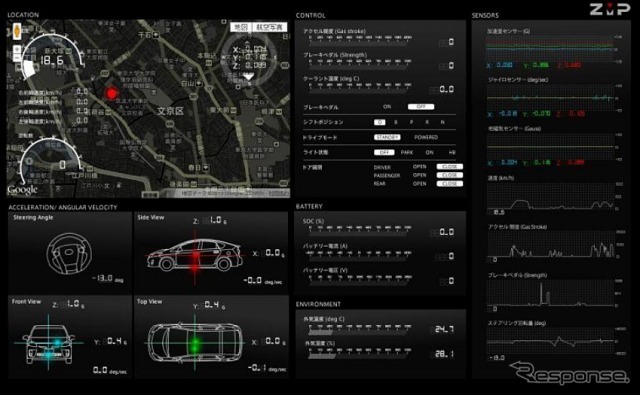
Task: Select shift position R
Action: (x=427, y=122)
